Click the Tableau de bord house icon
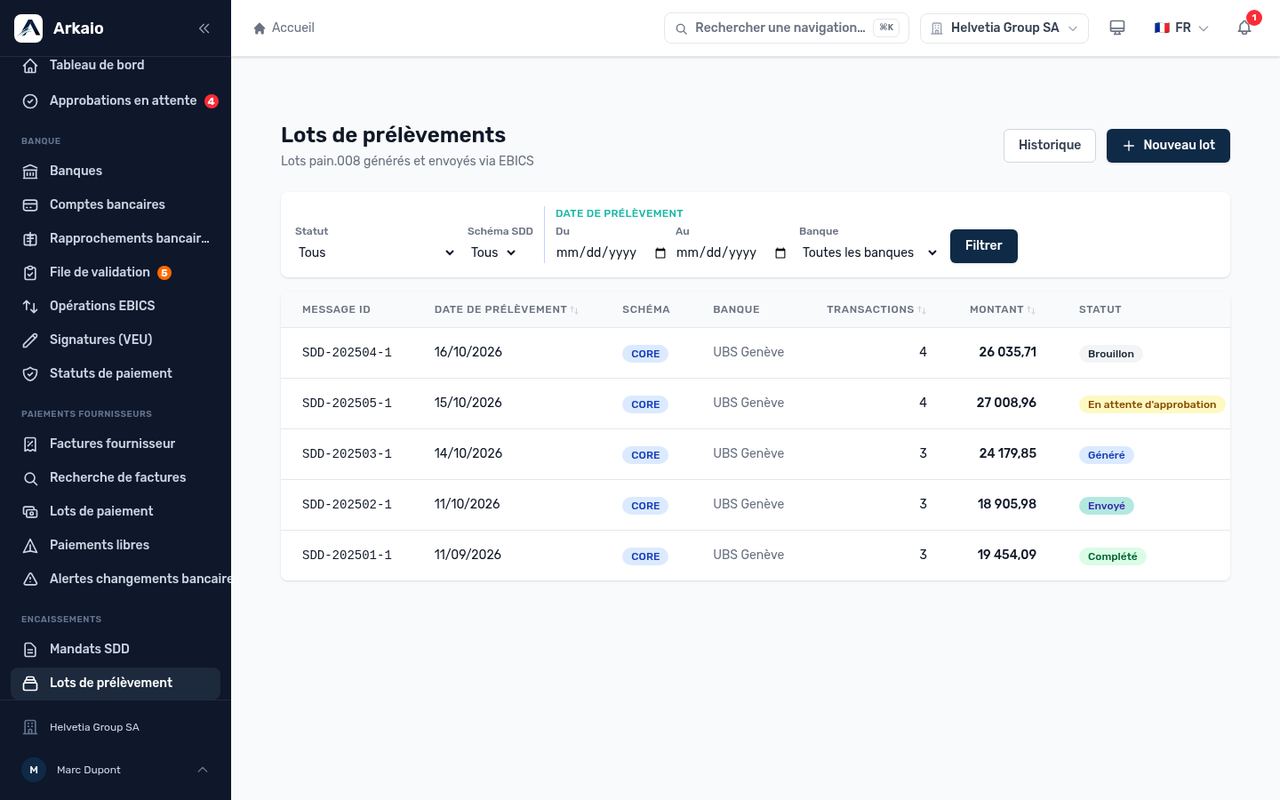This screenshot has height=800, width=1280. pos(30,65)
